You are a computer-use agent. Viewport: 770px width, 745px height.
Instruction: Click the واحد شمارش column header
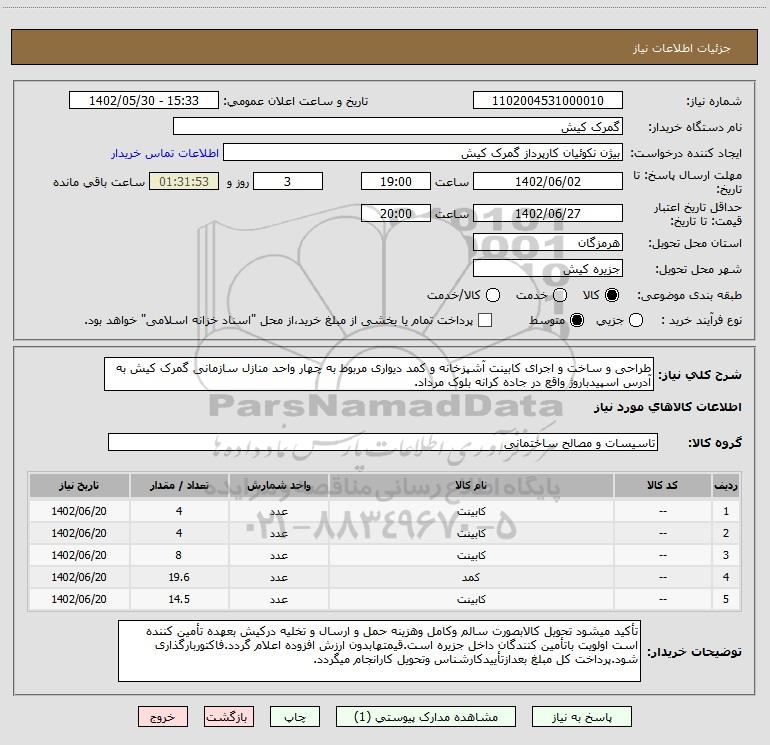coord(278,485)
